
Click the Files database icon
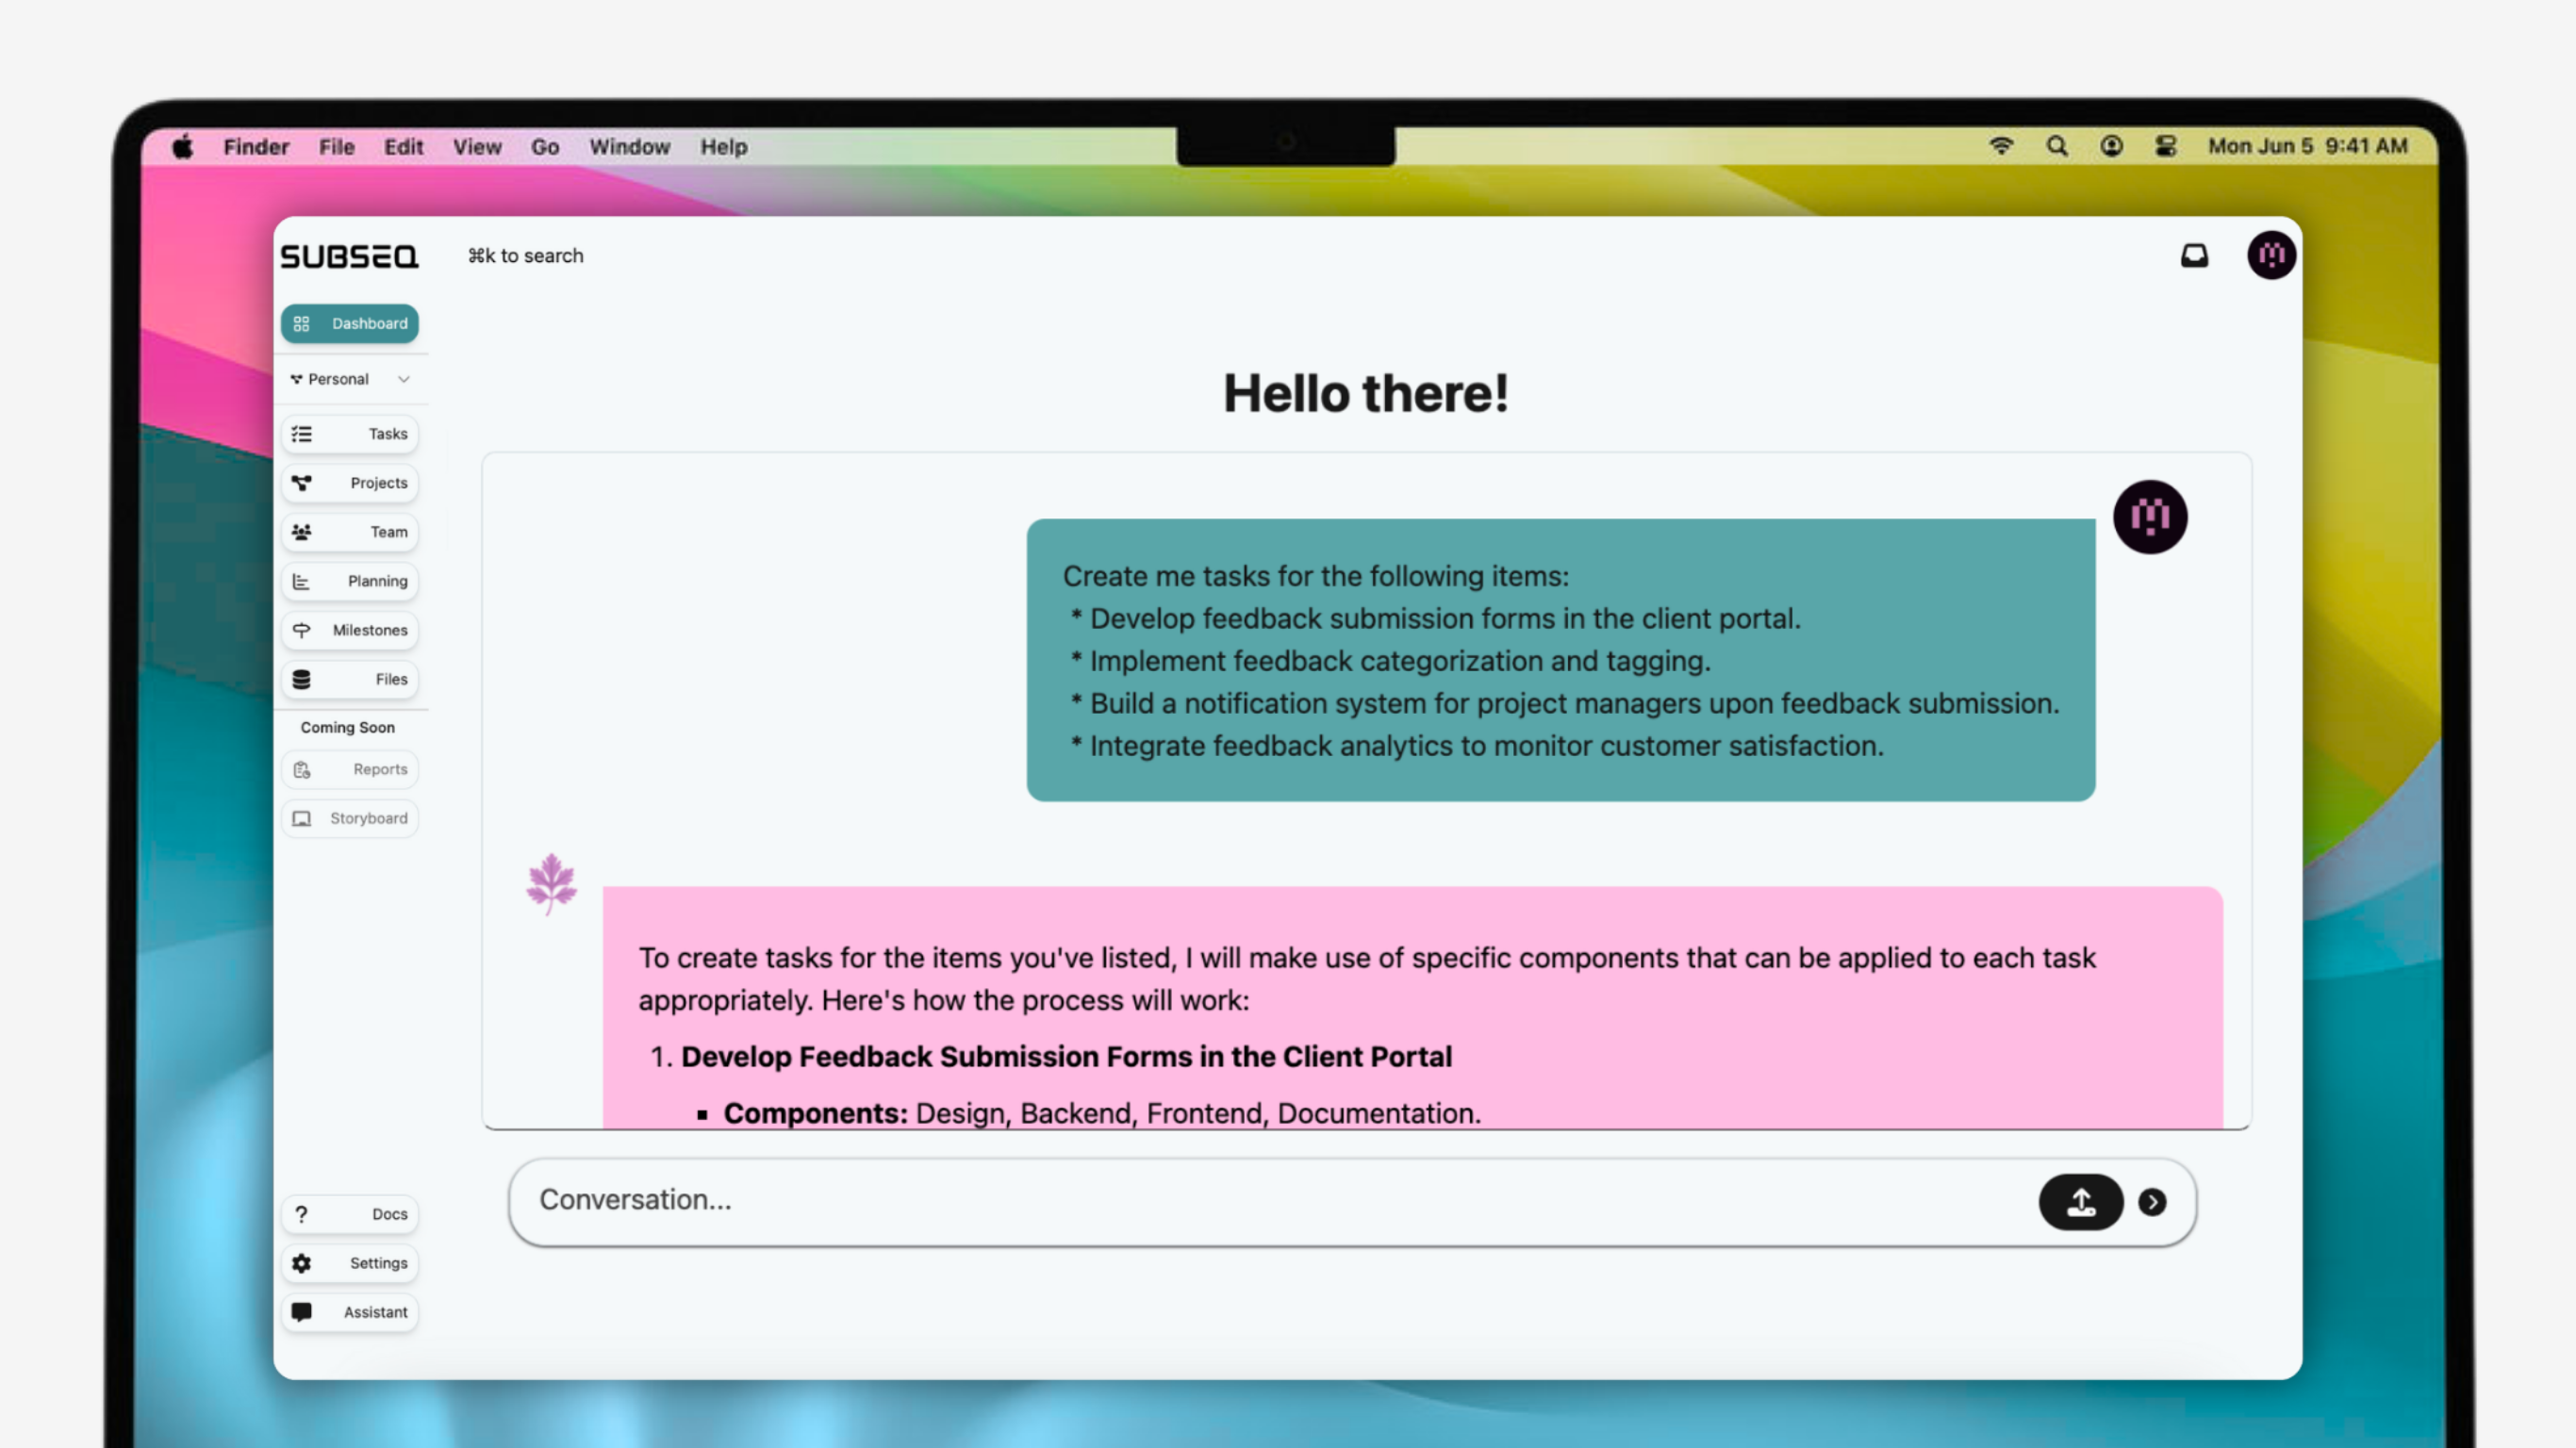click(x=302, y=679)
